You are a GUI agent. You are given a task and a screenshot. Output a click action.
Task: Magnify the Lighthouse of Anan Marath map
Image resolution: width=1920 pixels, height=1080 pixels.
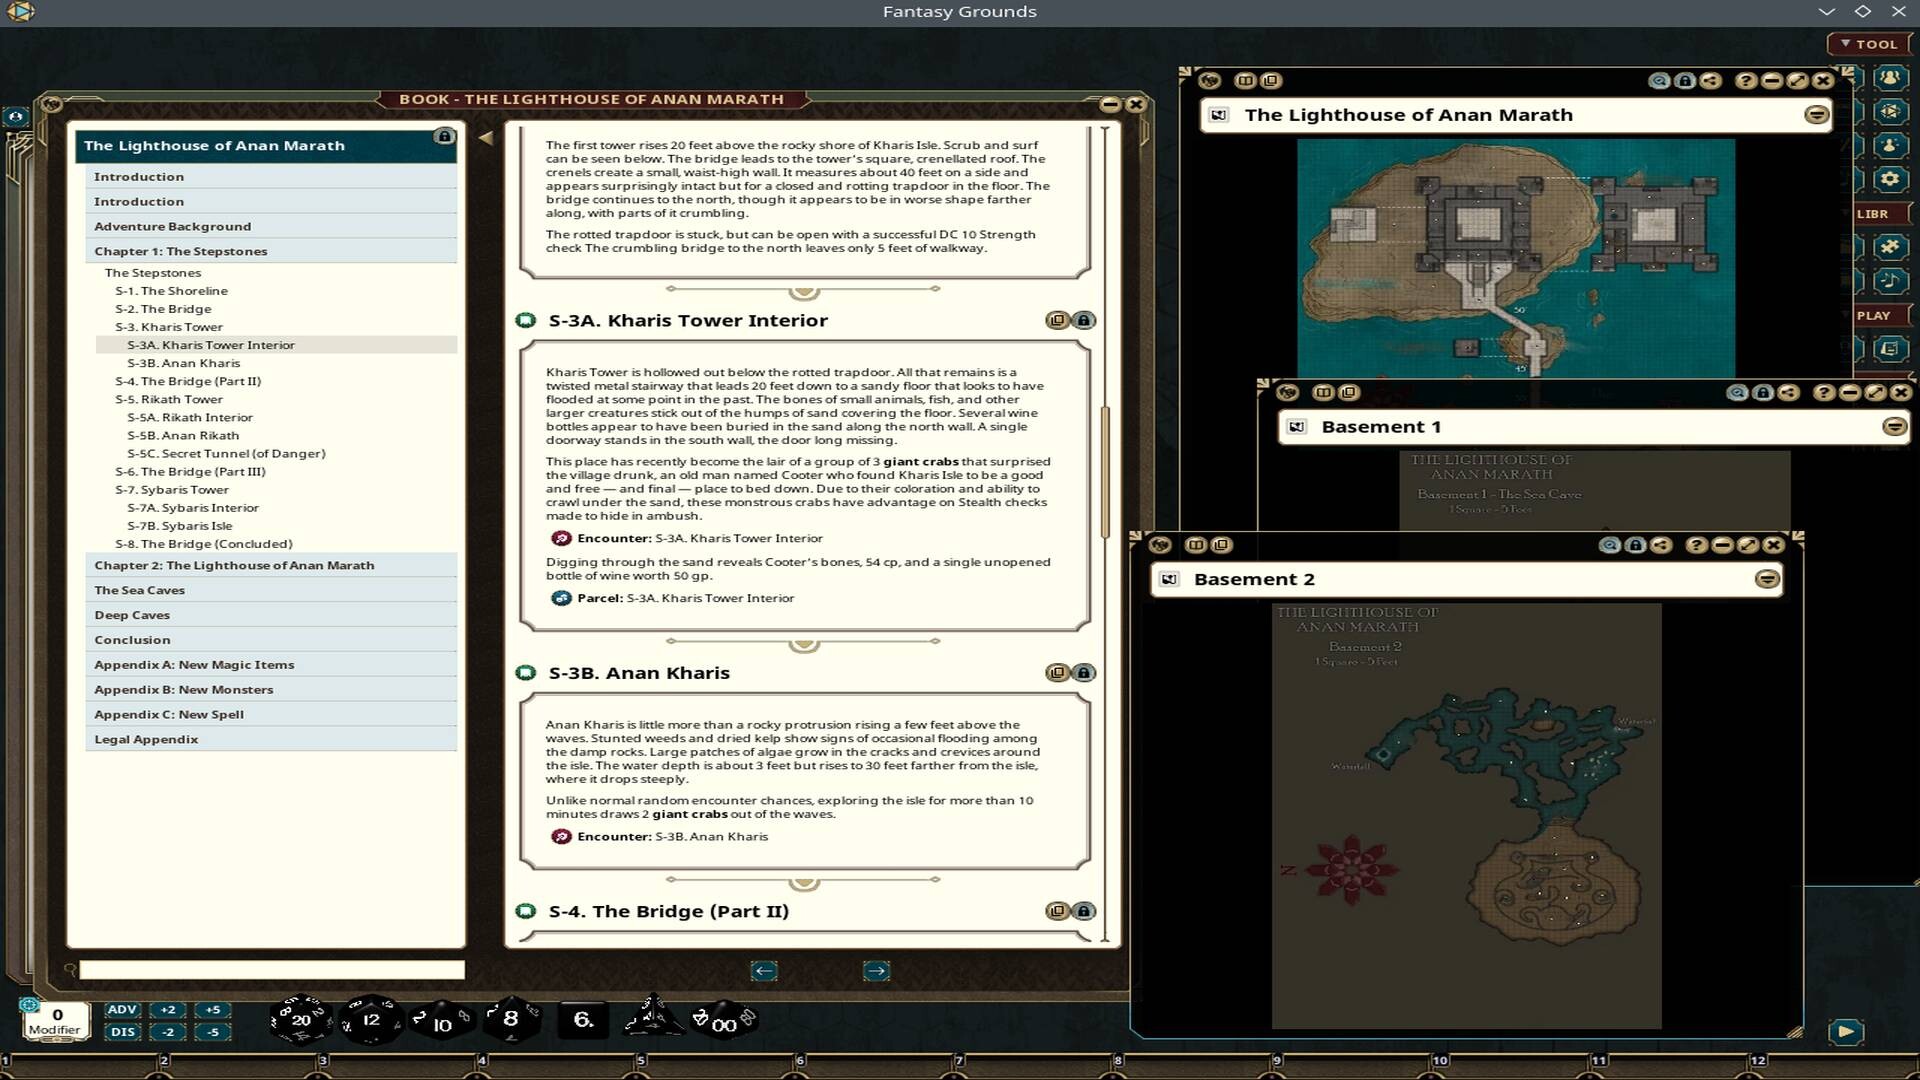point(1660,82)
